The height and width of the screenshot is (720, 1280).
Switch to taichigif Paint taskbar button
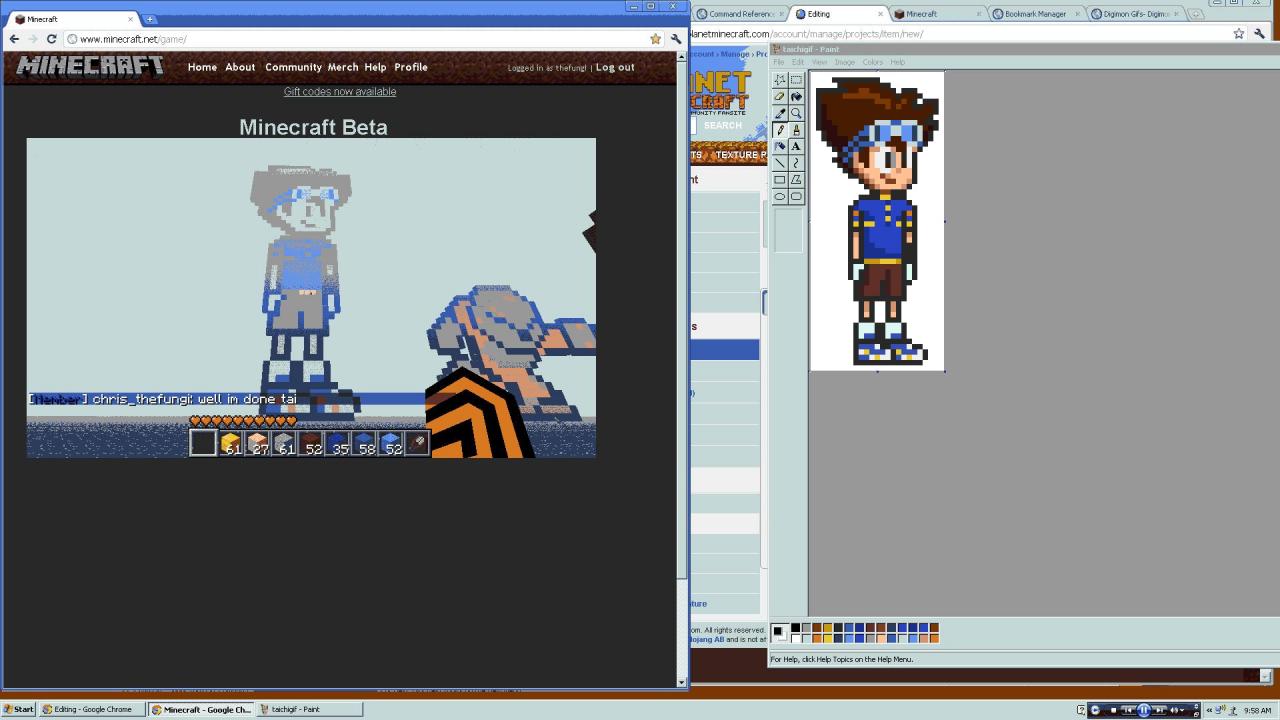tap(296, 709)
